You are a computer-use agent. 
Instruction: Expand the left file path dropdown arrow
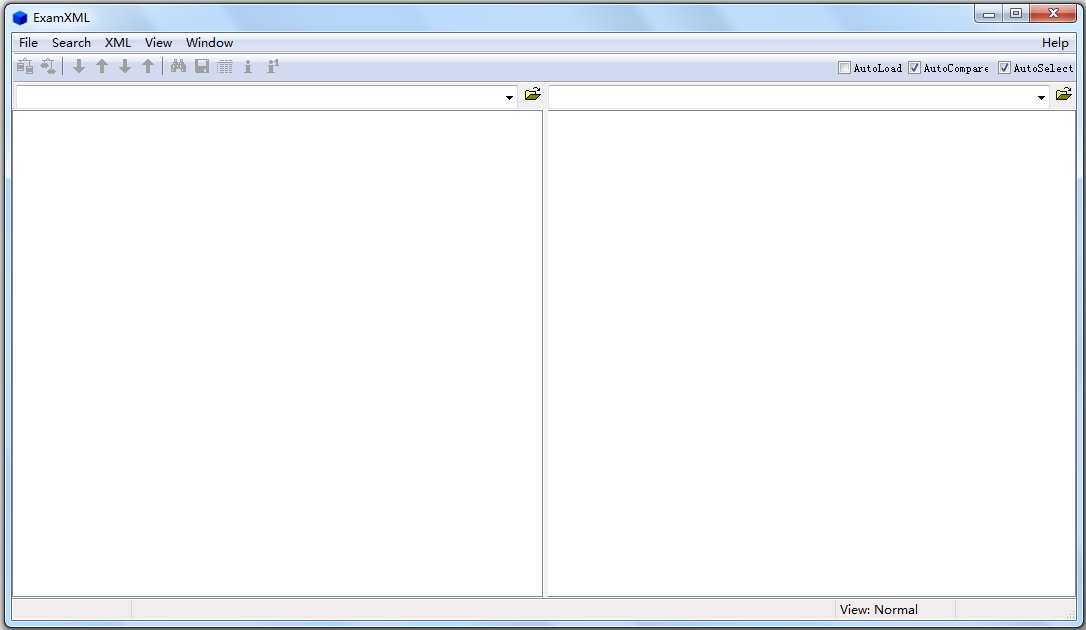point(509,98)
